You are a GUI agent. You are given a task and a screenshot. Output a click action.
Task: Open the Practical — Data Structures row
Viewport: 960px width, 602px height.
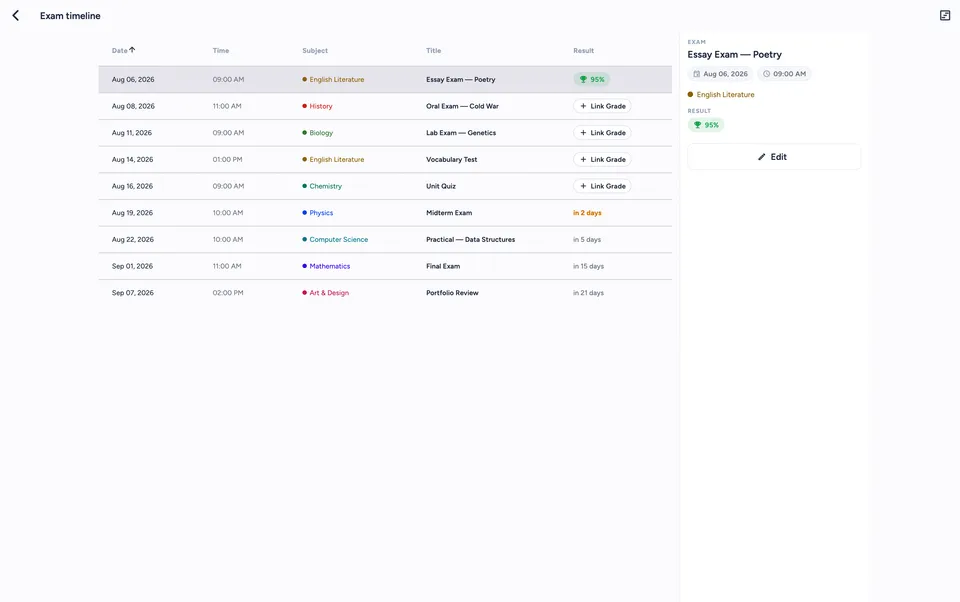point(385,239)
